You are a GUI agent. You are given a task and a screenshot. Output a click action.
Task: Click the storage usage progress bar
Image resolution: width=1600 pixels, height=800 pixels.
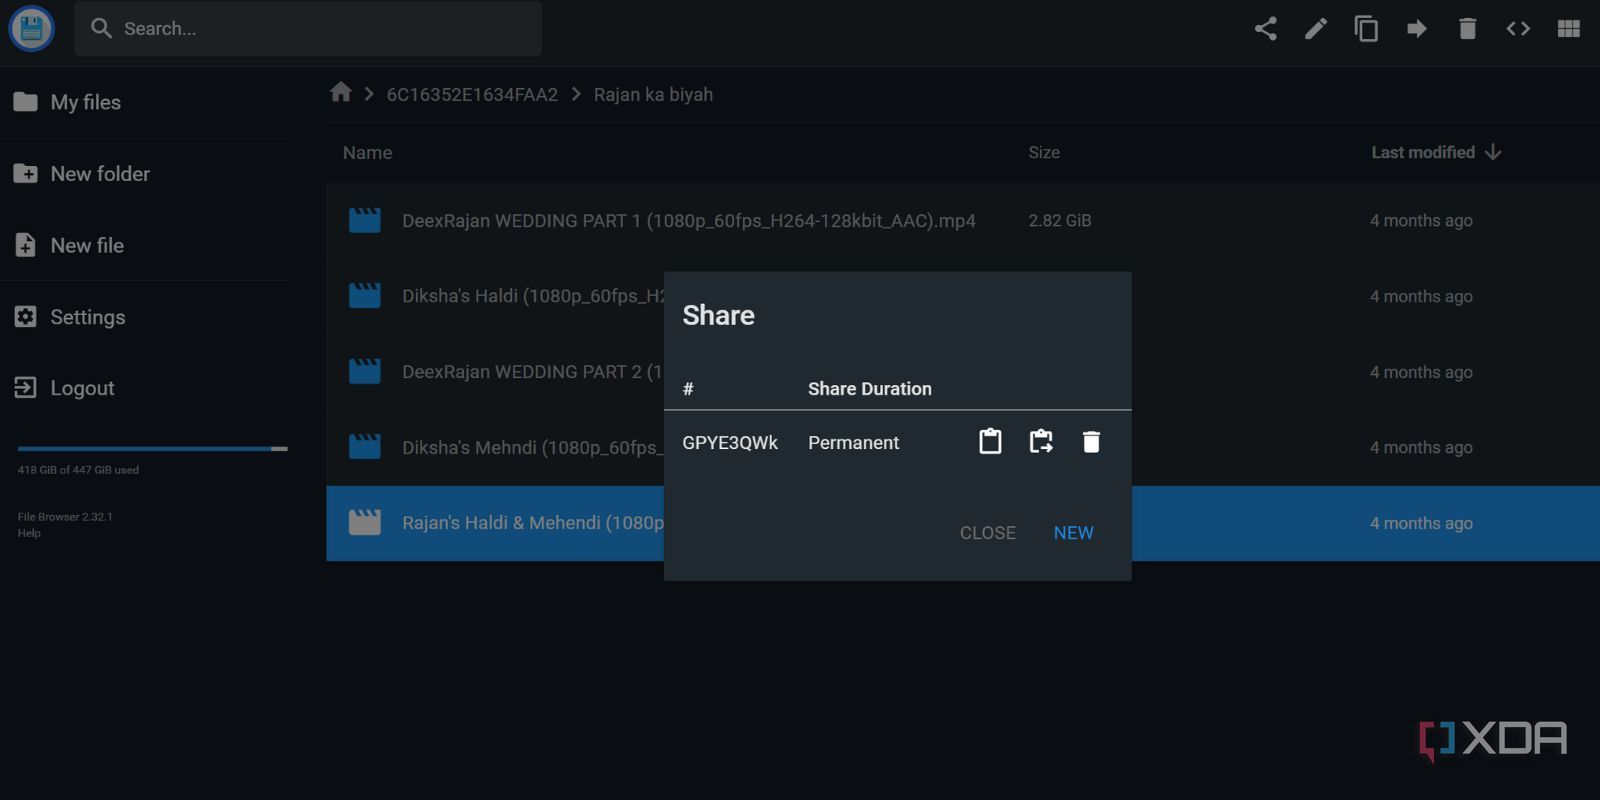click(x=152, y=449)
